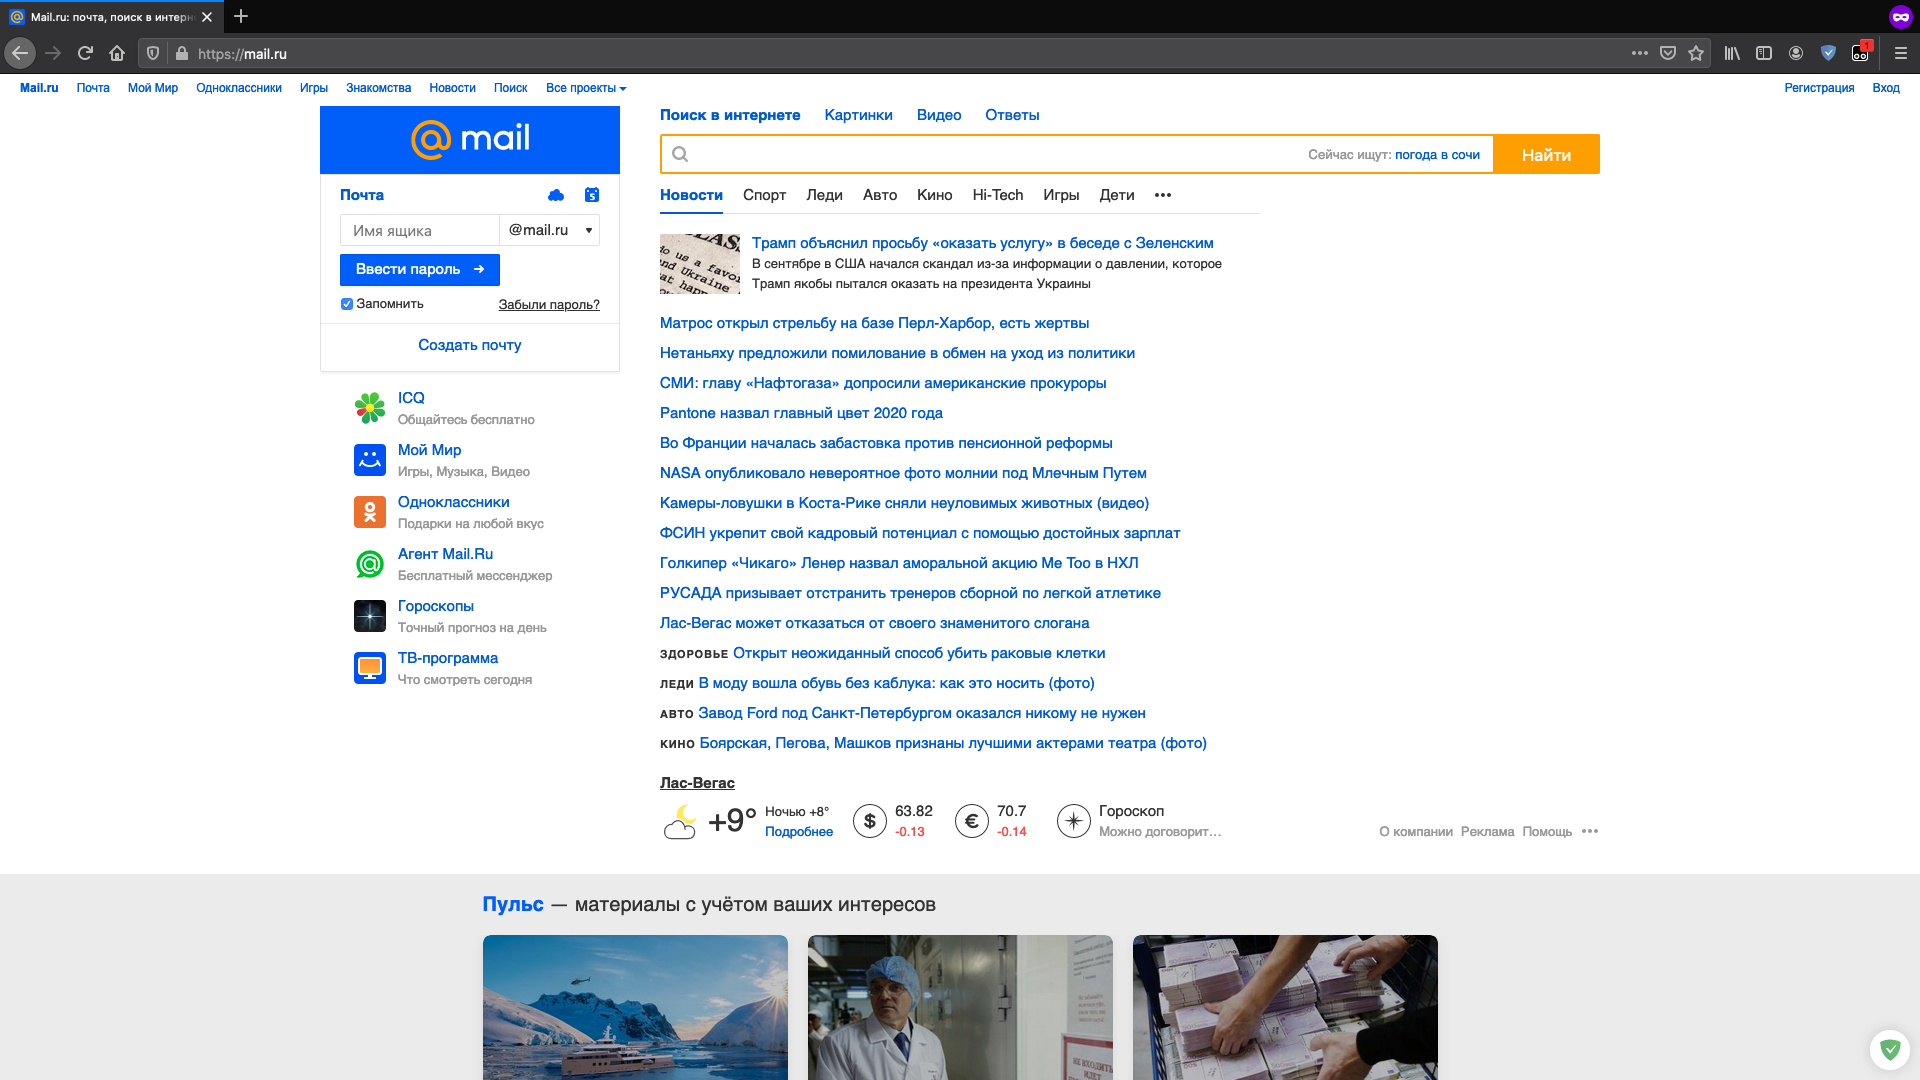Open Облако with the cloud icon
The image size is (1920, 1080).
(x=556, y=196)
